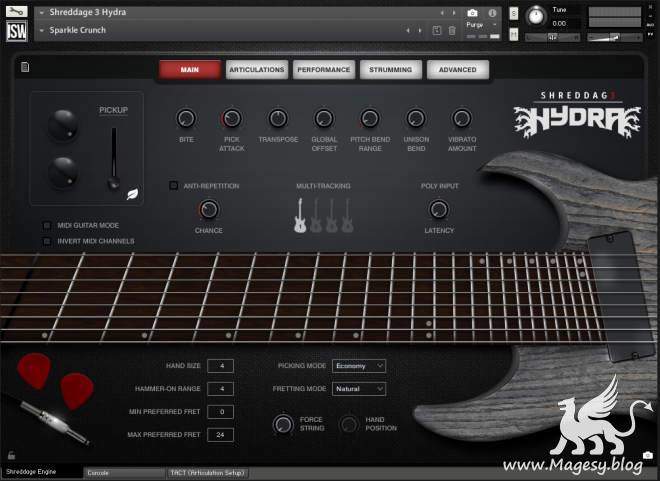This screenshot has width=660, height=481.
Task: Click the Global Offset knob
Action: (324, 119)
